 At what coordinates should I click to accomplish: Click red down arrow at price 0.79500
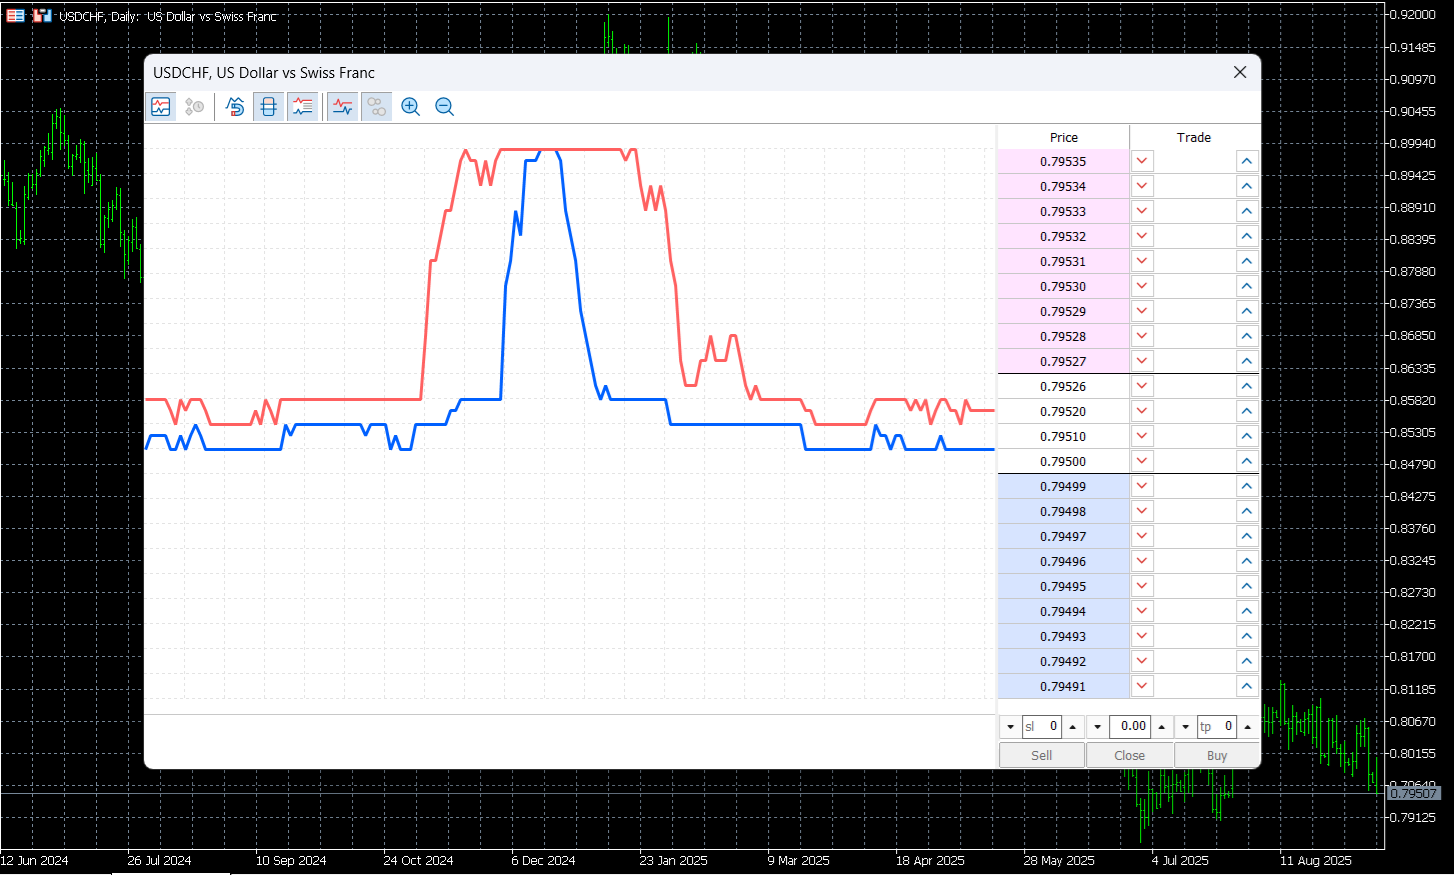[1142, 461]
